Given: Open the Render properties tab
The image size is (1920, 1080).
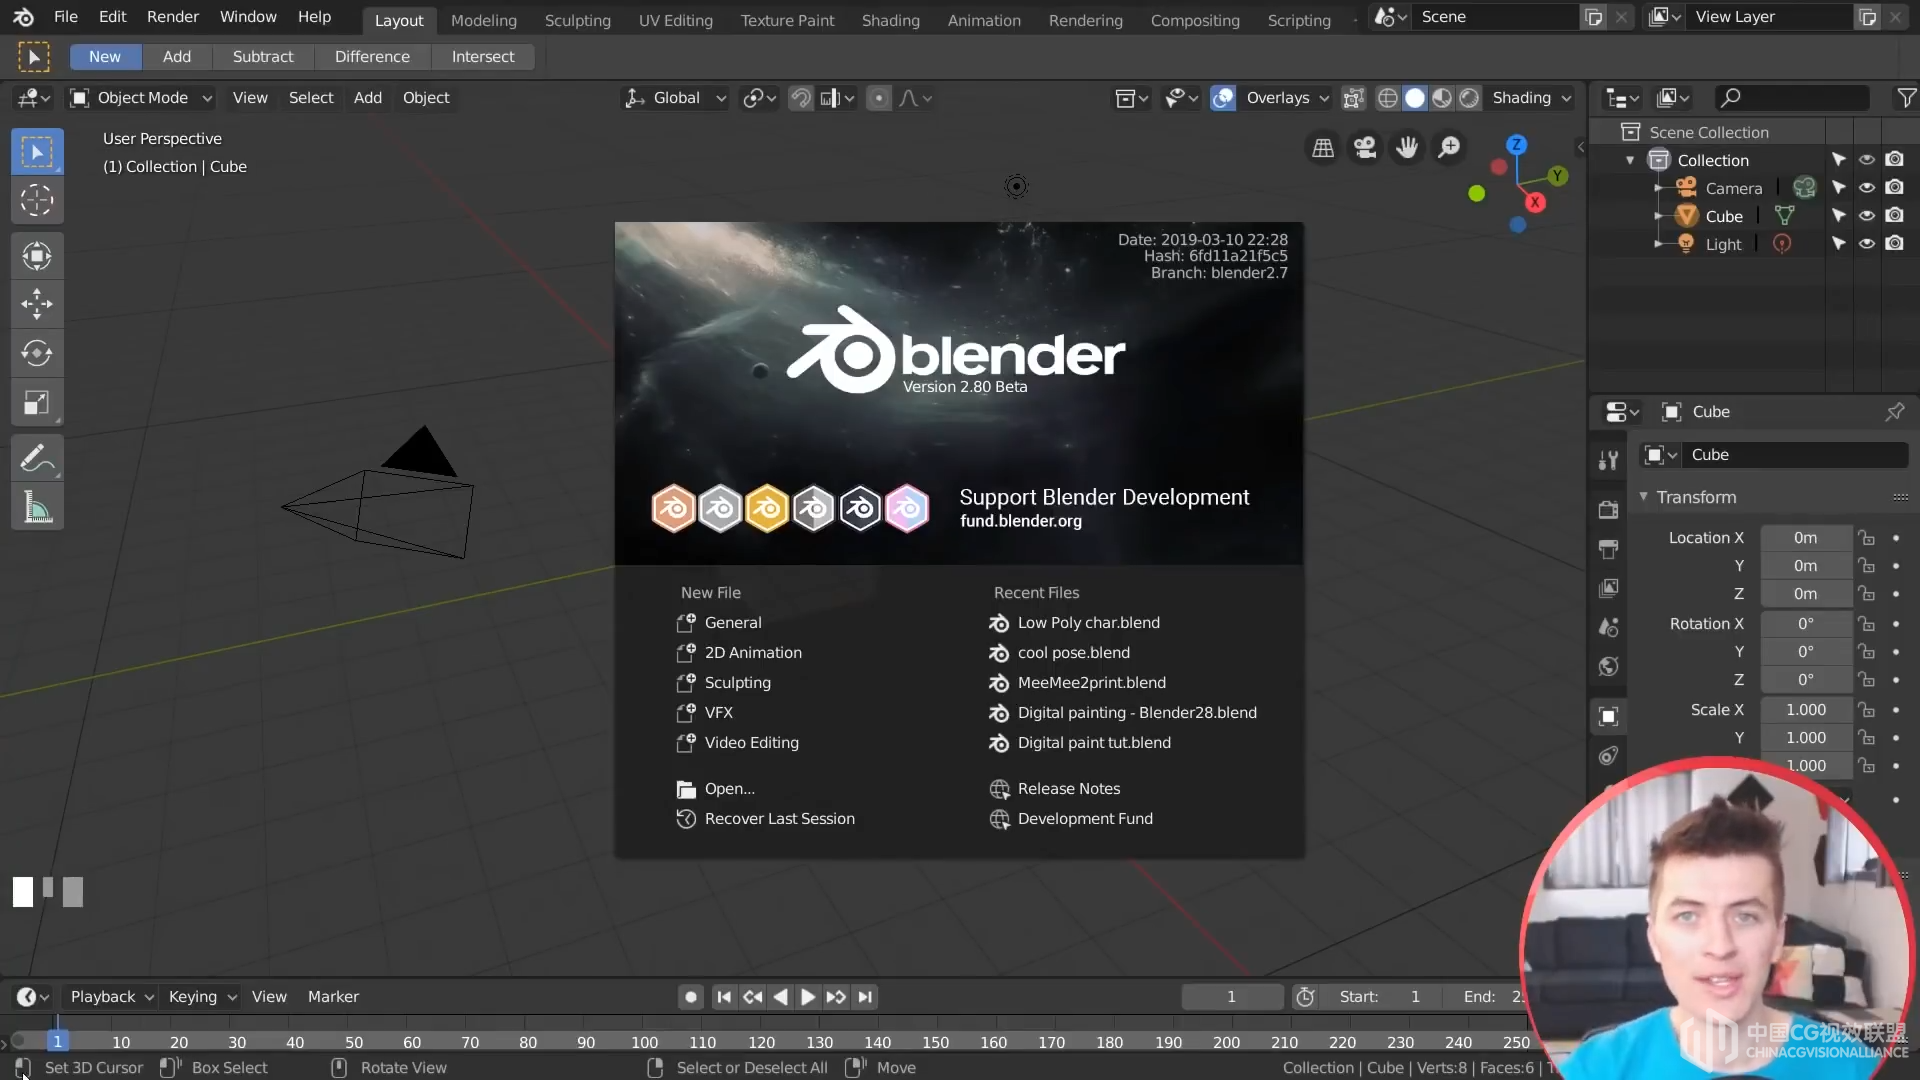Looking at the screenshot, I should (1608, 509).
